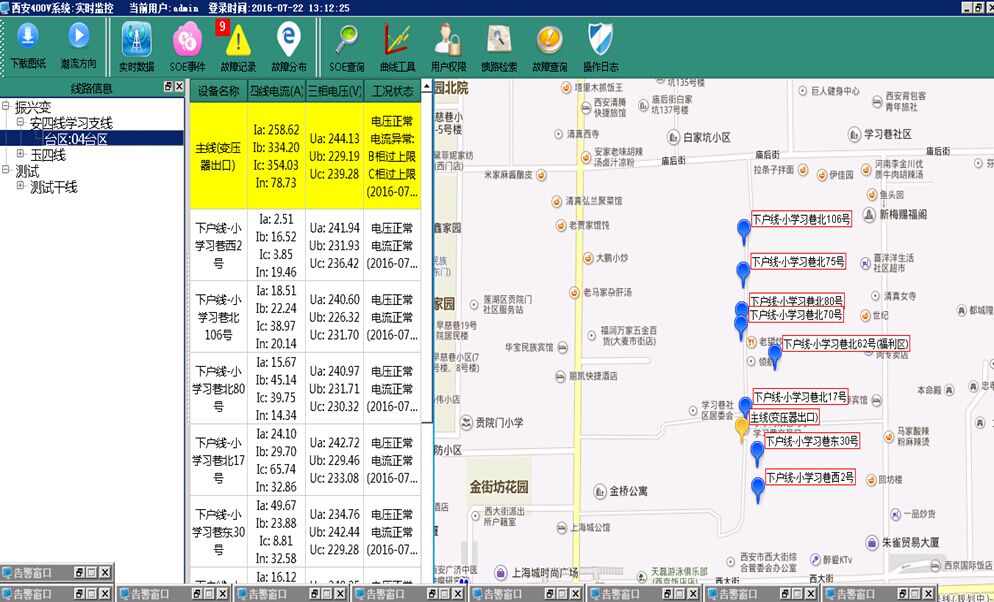Viewport: 994px width, 602px height.
Task: Click 金桥公寓 building map marker
Action: [x=600, y=491]
